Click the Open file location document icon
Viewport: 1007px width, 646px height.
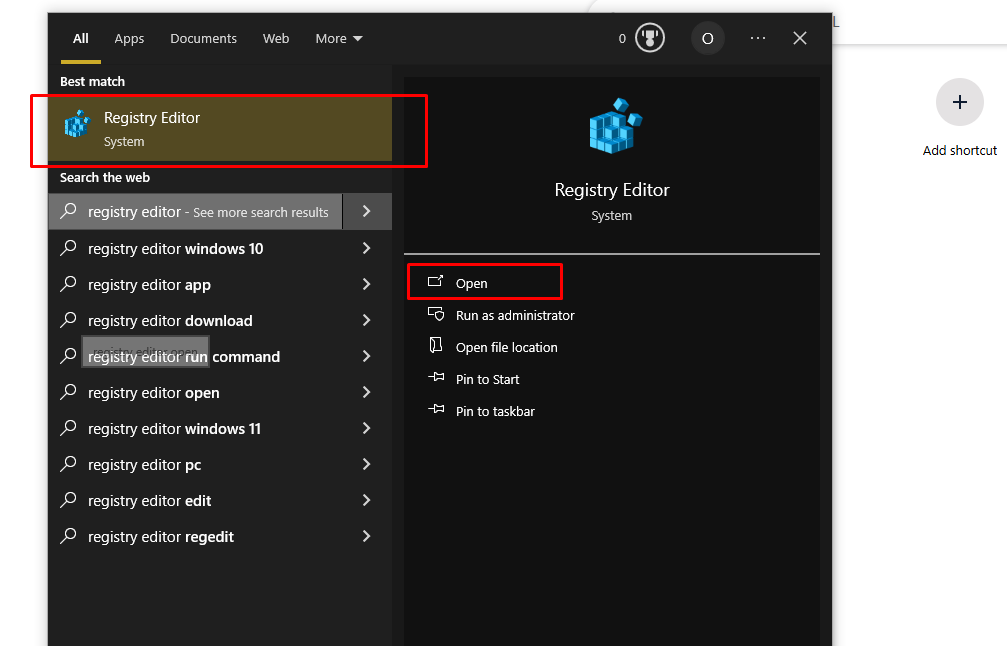436,345
